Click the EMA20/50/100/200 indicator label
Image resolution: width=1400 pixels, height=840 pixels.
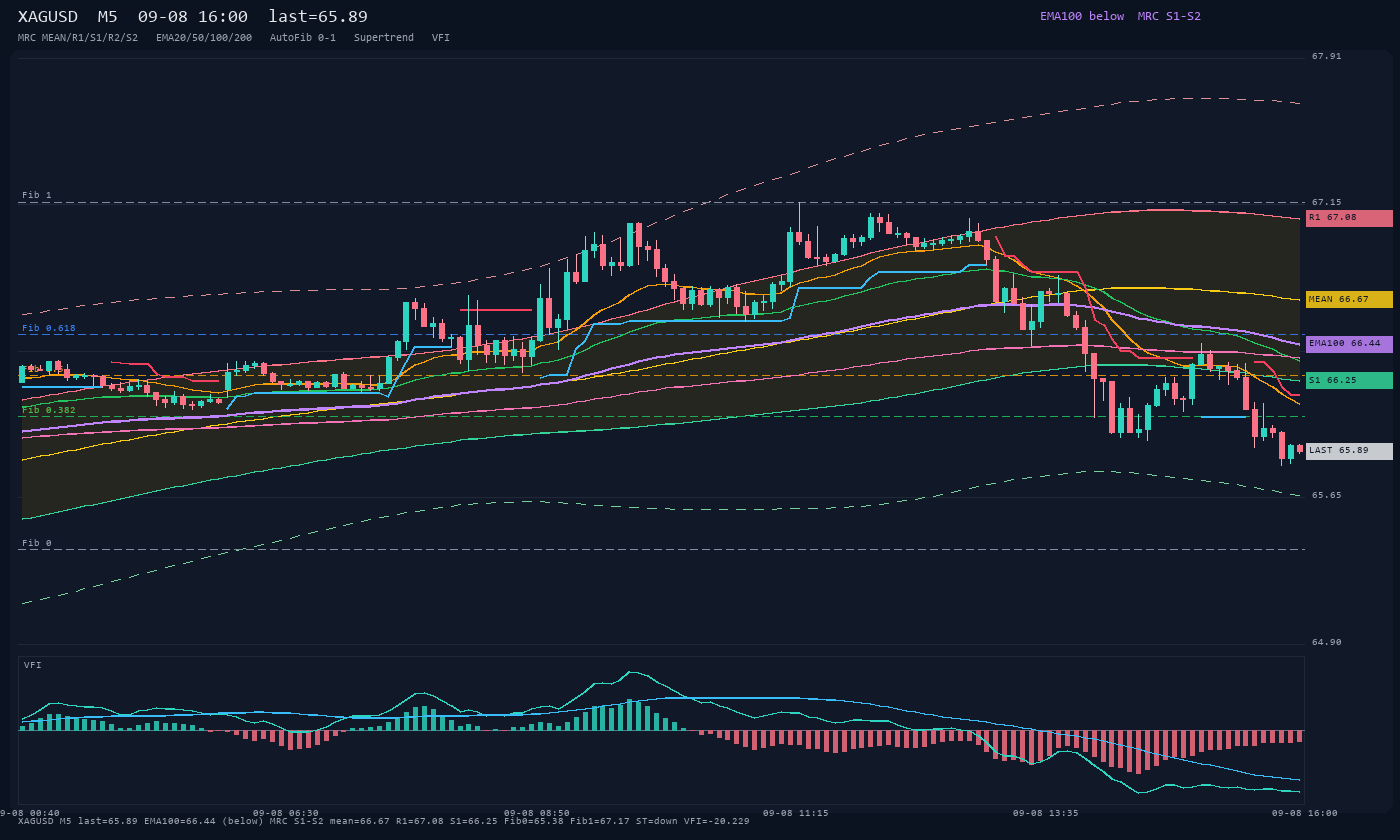pyautogui.click(x=204, y=38)
